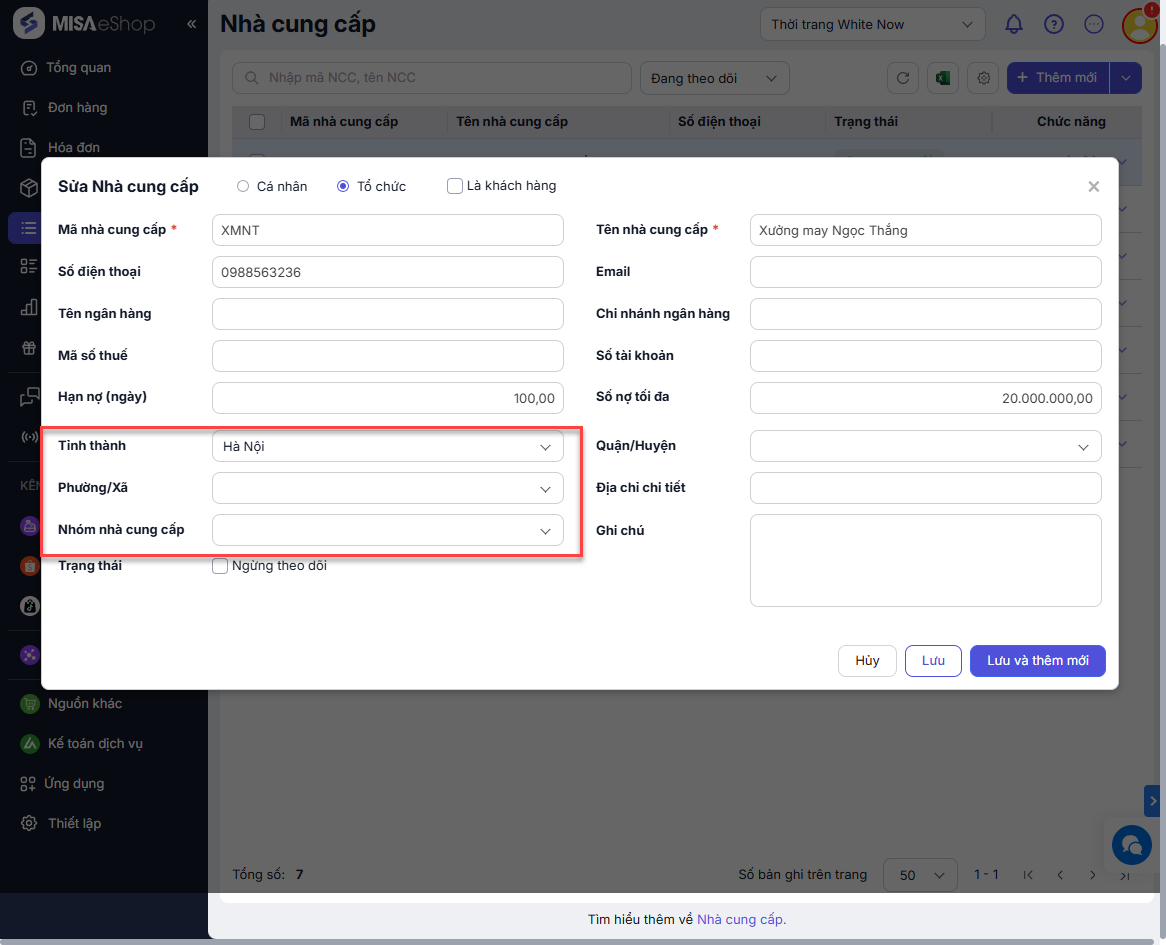This screenshot has height=945, width=1166.
Task: Click the Hạn nợ (ngày) field
Action: pos(387,398)
